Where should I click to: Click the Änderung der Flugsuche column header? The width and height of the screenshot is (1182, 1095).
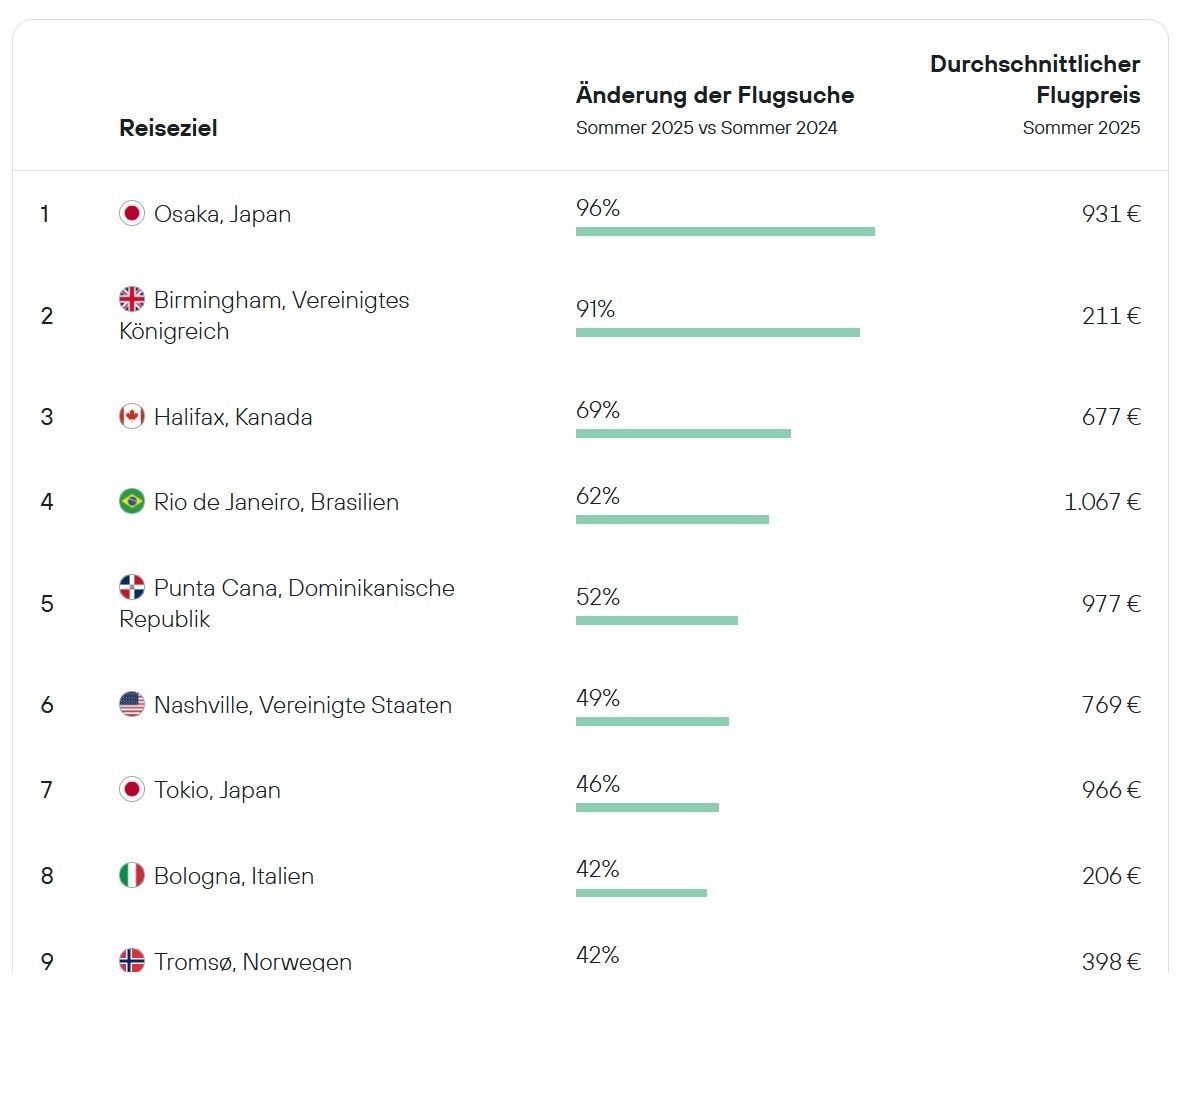(x=714, y=96)
